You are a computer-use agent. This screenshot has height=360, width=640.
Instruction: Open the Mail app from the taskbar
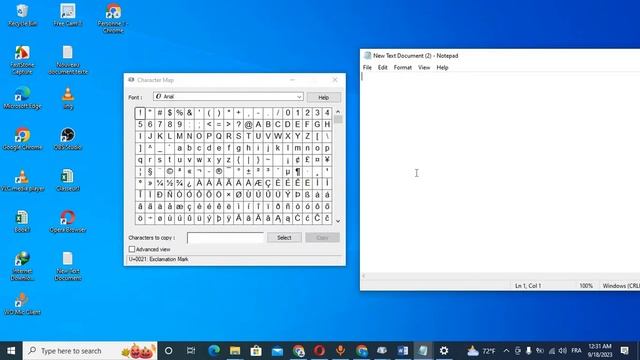278,351
